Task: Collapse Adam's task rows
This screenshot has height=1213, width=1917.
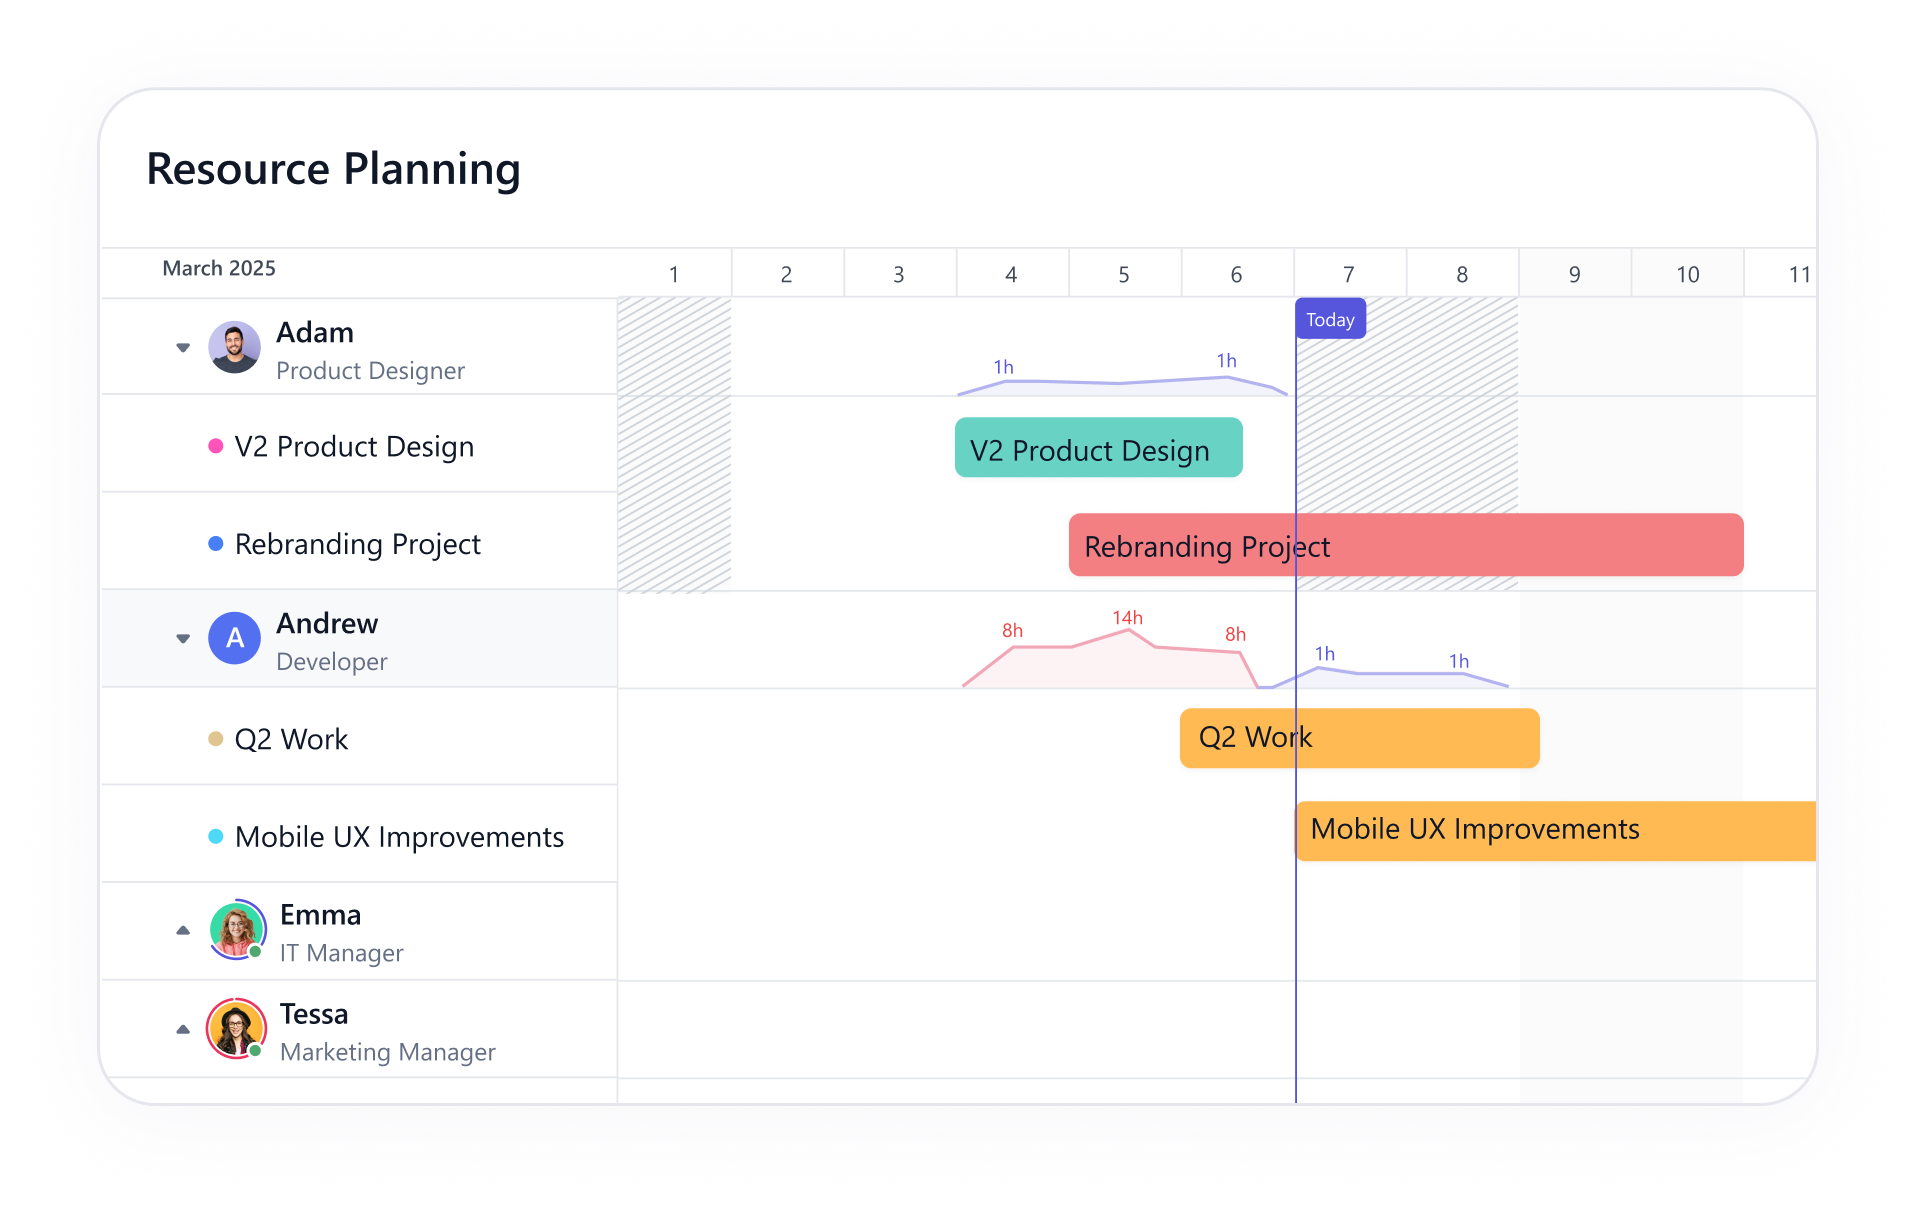Action: pyautogui.click(x=182, y=346)
